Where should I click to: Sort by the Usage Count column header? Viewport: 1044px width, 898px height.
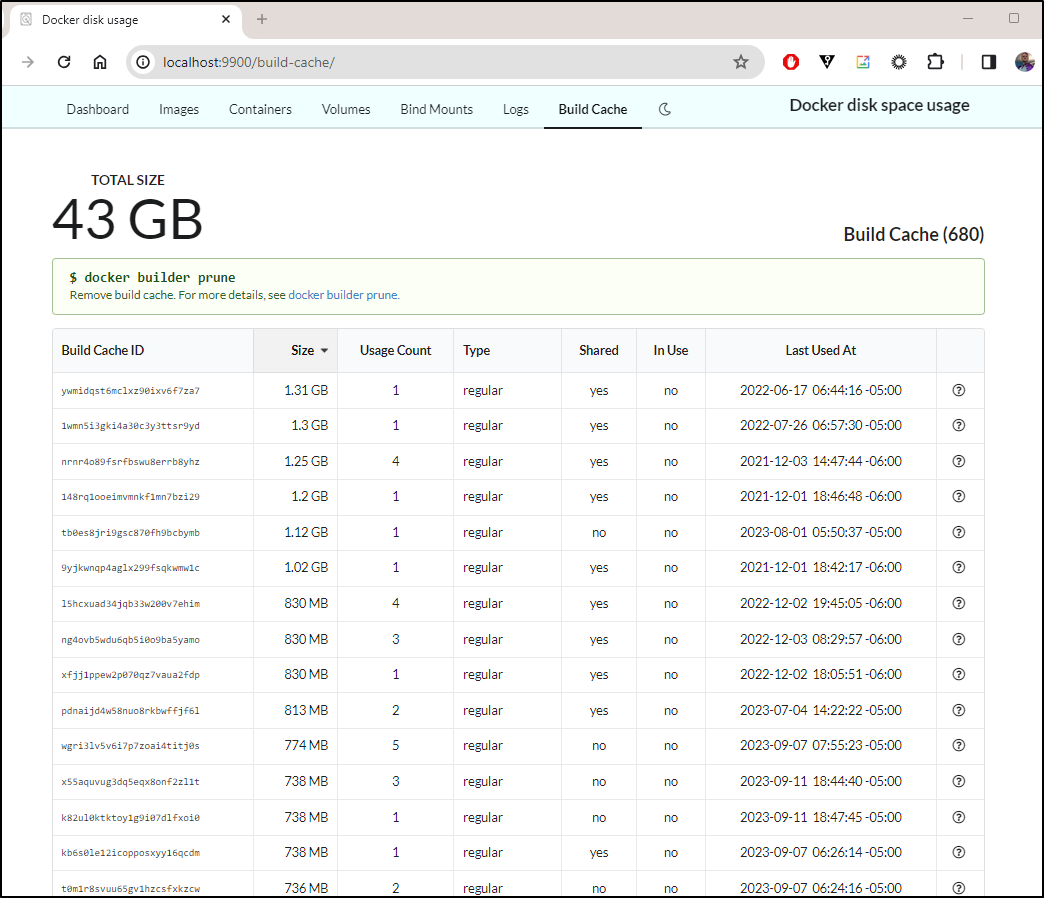395,350
